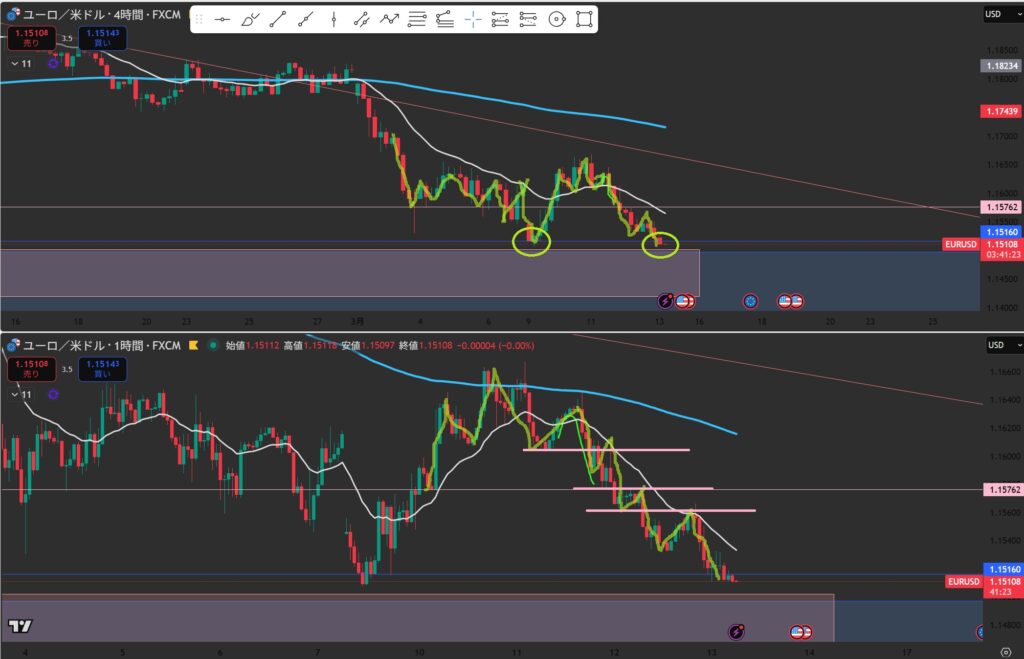The height and width of the screenshot is (659, 1024).
Task: Select the circle drawing tool
Action: point(557,19)
